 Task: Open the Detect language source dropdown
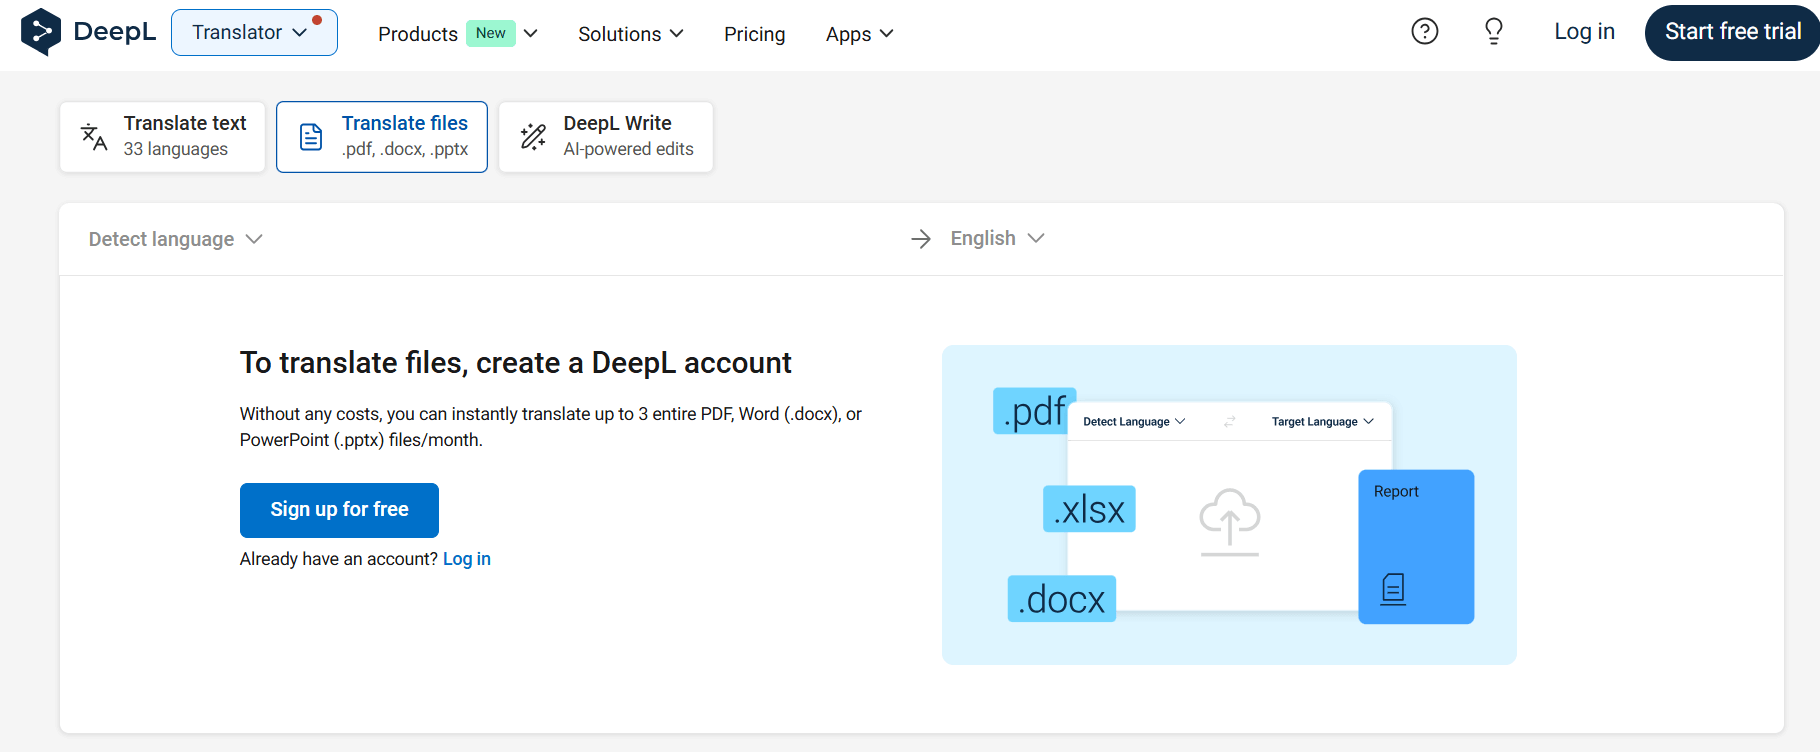[175, 239]
